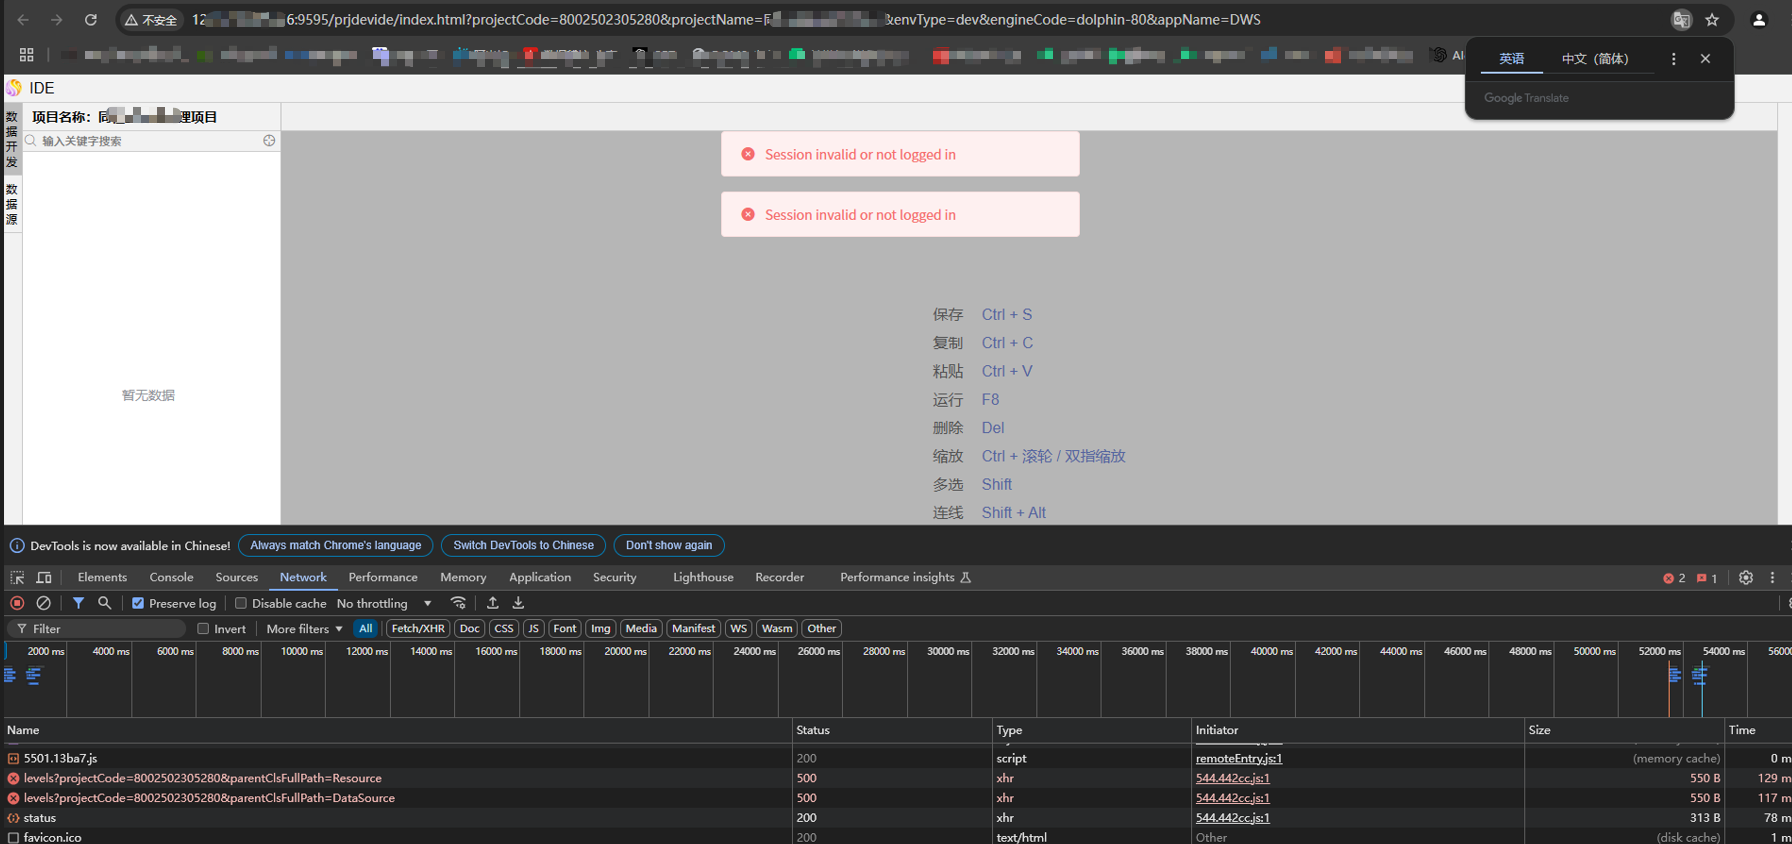Click the DevTools inspect element icon

pyautogui.click(x=17, y=578)
